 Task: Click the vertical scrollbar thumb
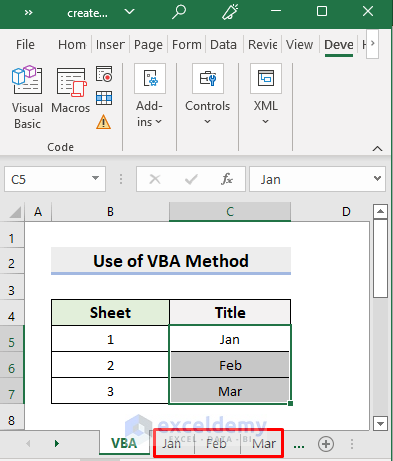pyautogui.click(x=380, y=258)
